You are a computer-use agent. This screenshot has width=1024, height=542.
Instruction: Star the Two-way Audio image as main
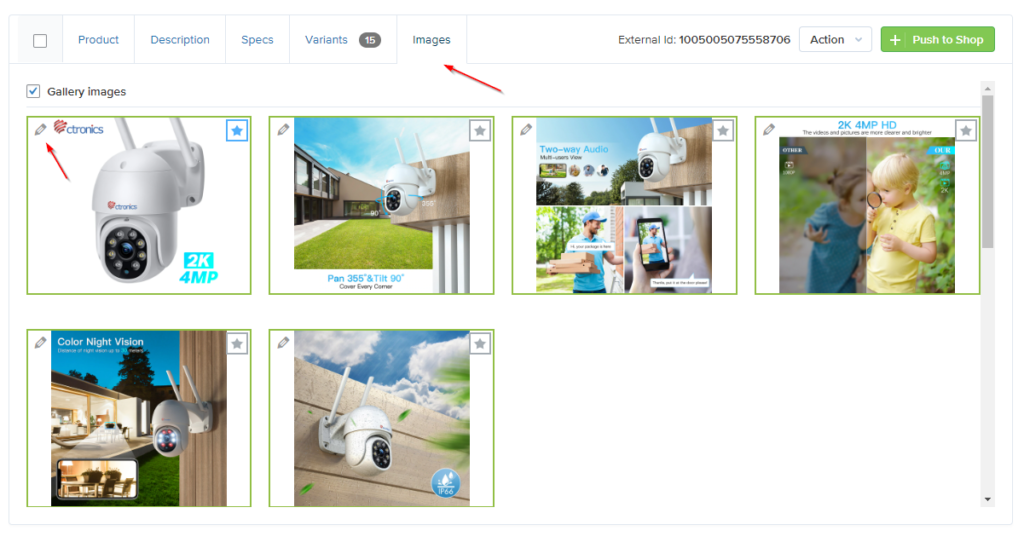723,130
